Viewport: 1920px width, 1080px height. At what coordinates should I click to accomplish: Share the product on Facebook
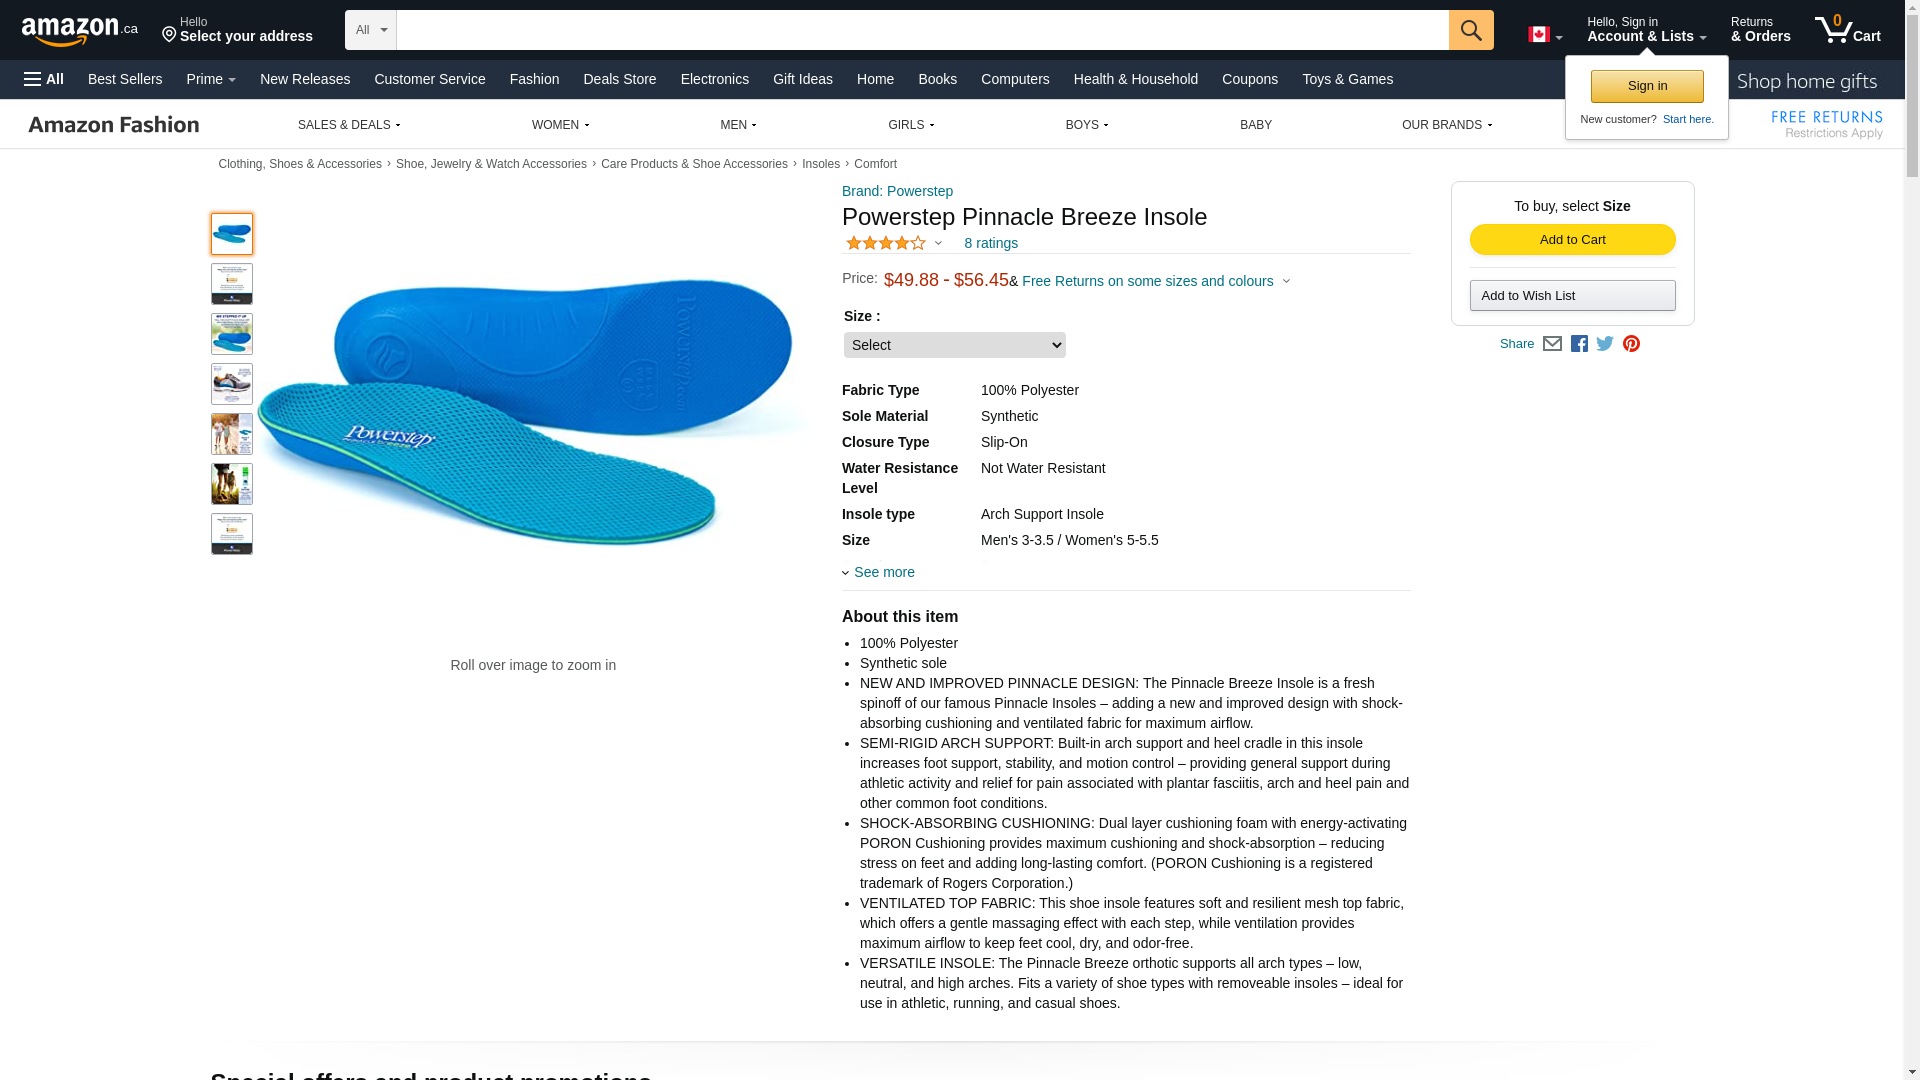pyautogui.click(x=1579, y=344)
